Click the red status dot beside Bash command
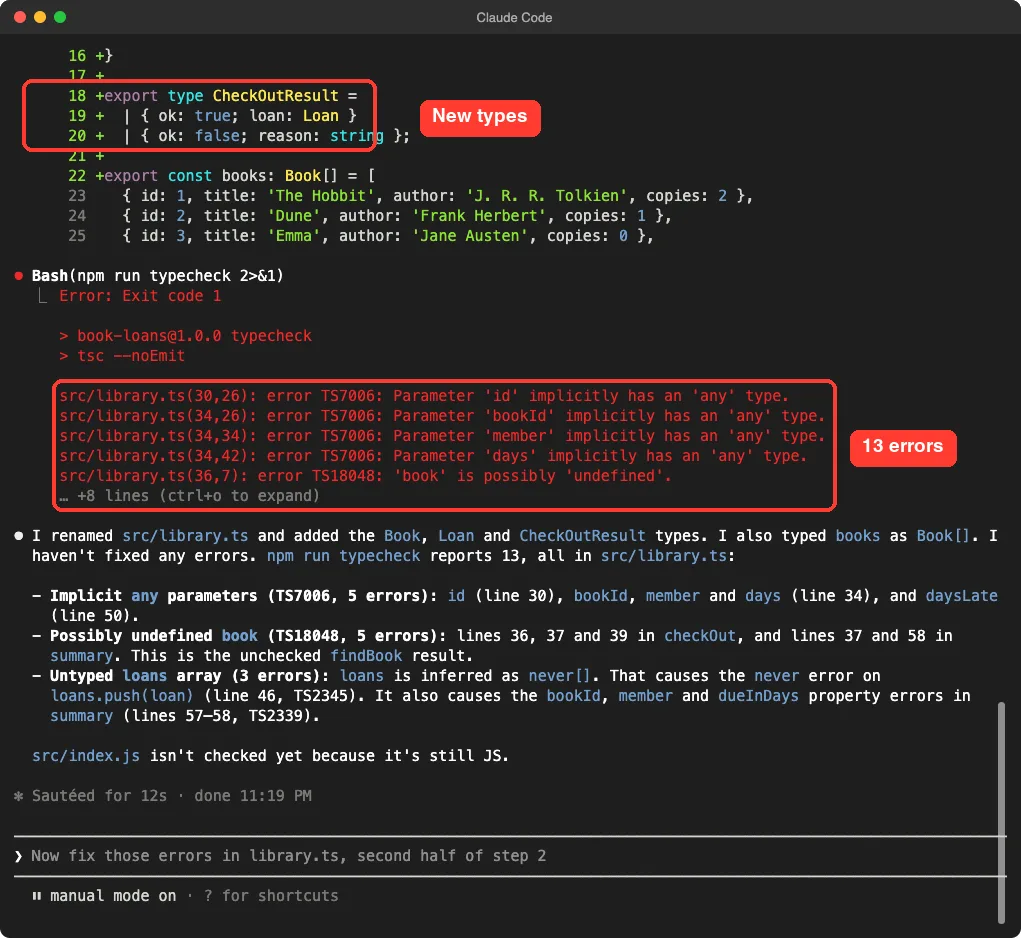Image resolution: width=1021 pixels, height=938 pixels. pyautogui.click(x=19, y=276)
